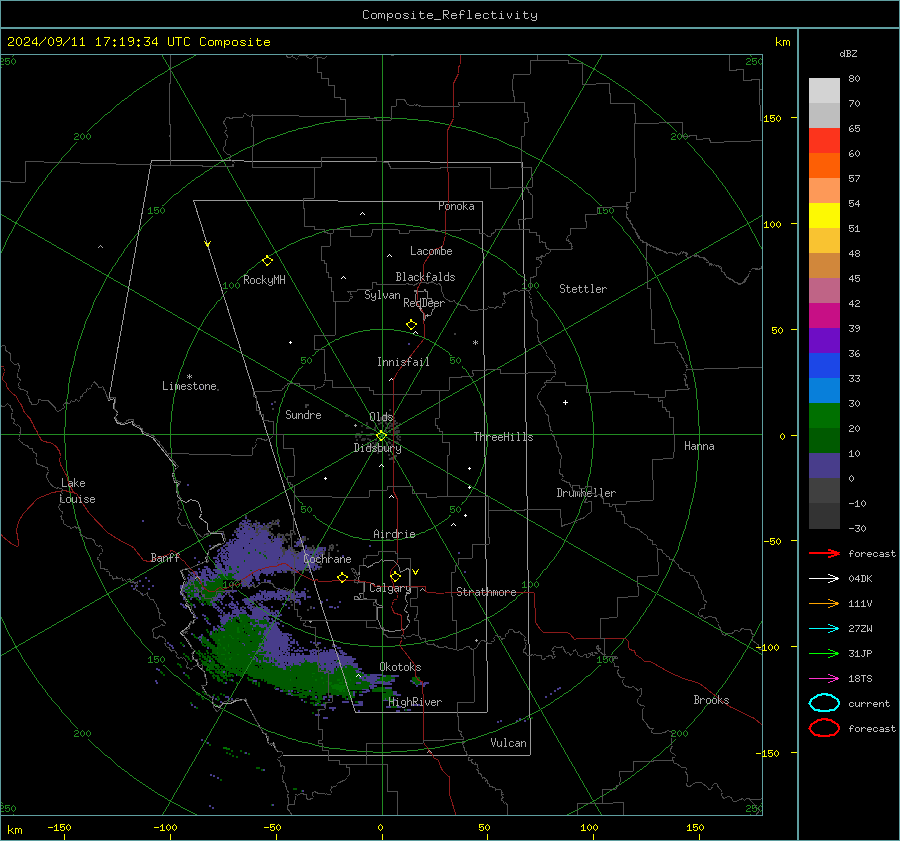Click the Sylvan town label
Image resolution: width=900 pixels, height=841 pixels.
[x=382, y=295]
